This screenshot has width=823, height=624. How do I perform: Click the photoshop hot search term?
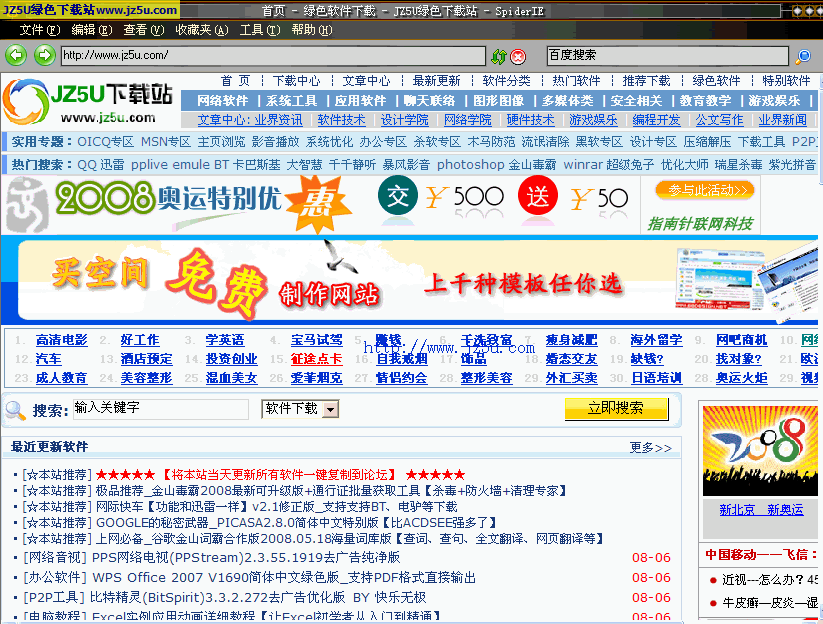coord(470,165)
